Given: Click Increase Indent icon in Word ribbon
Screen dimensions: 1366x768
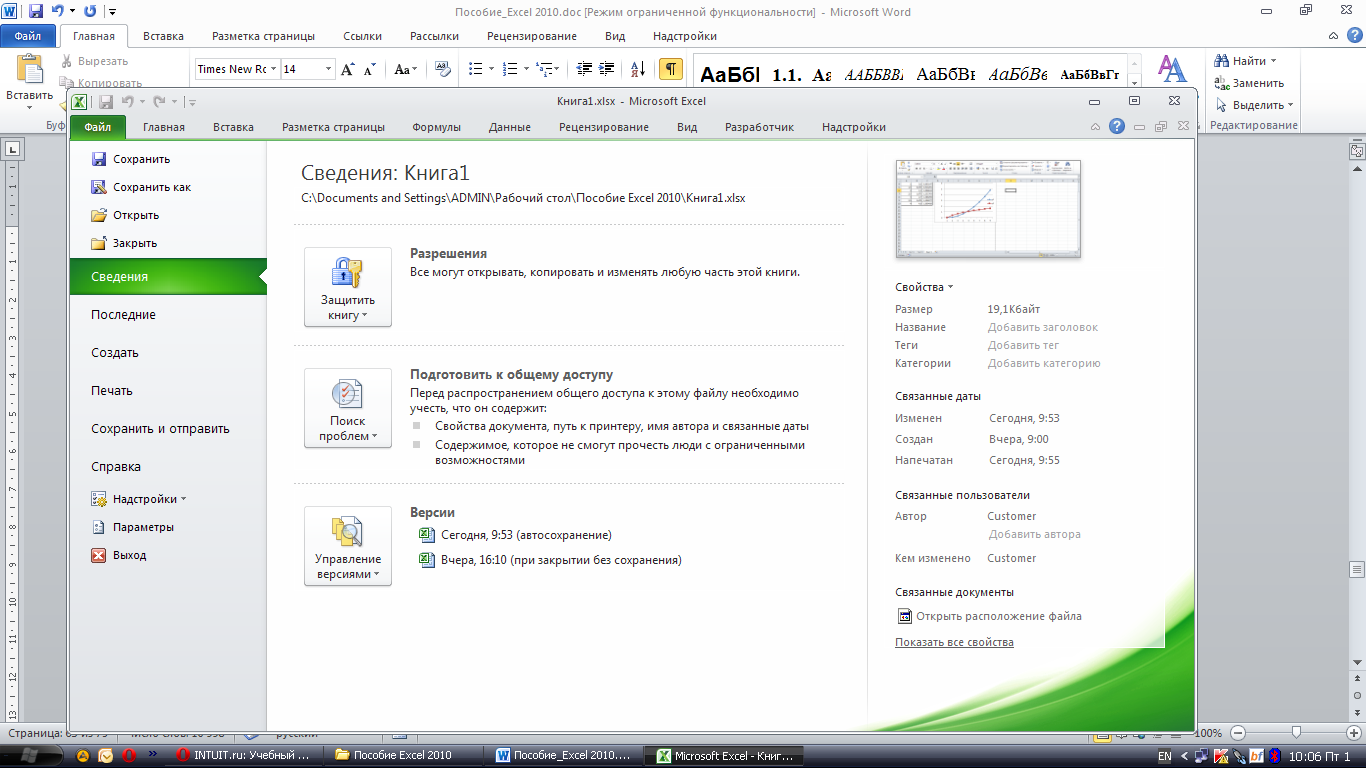Looking at the screenshot, I should click(x=607, y=69).
